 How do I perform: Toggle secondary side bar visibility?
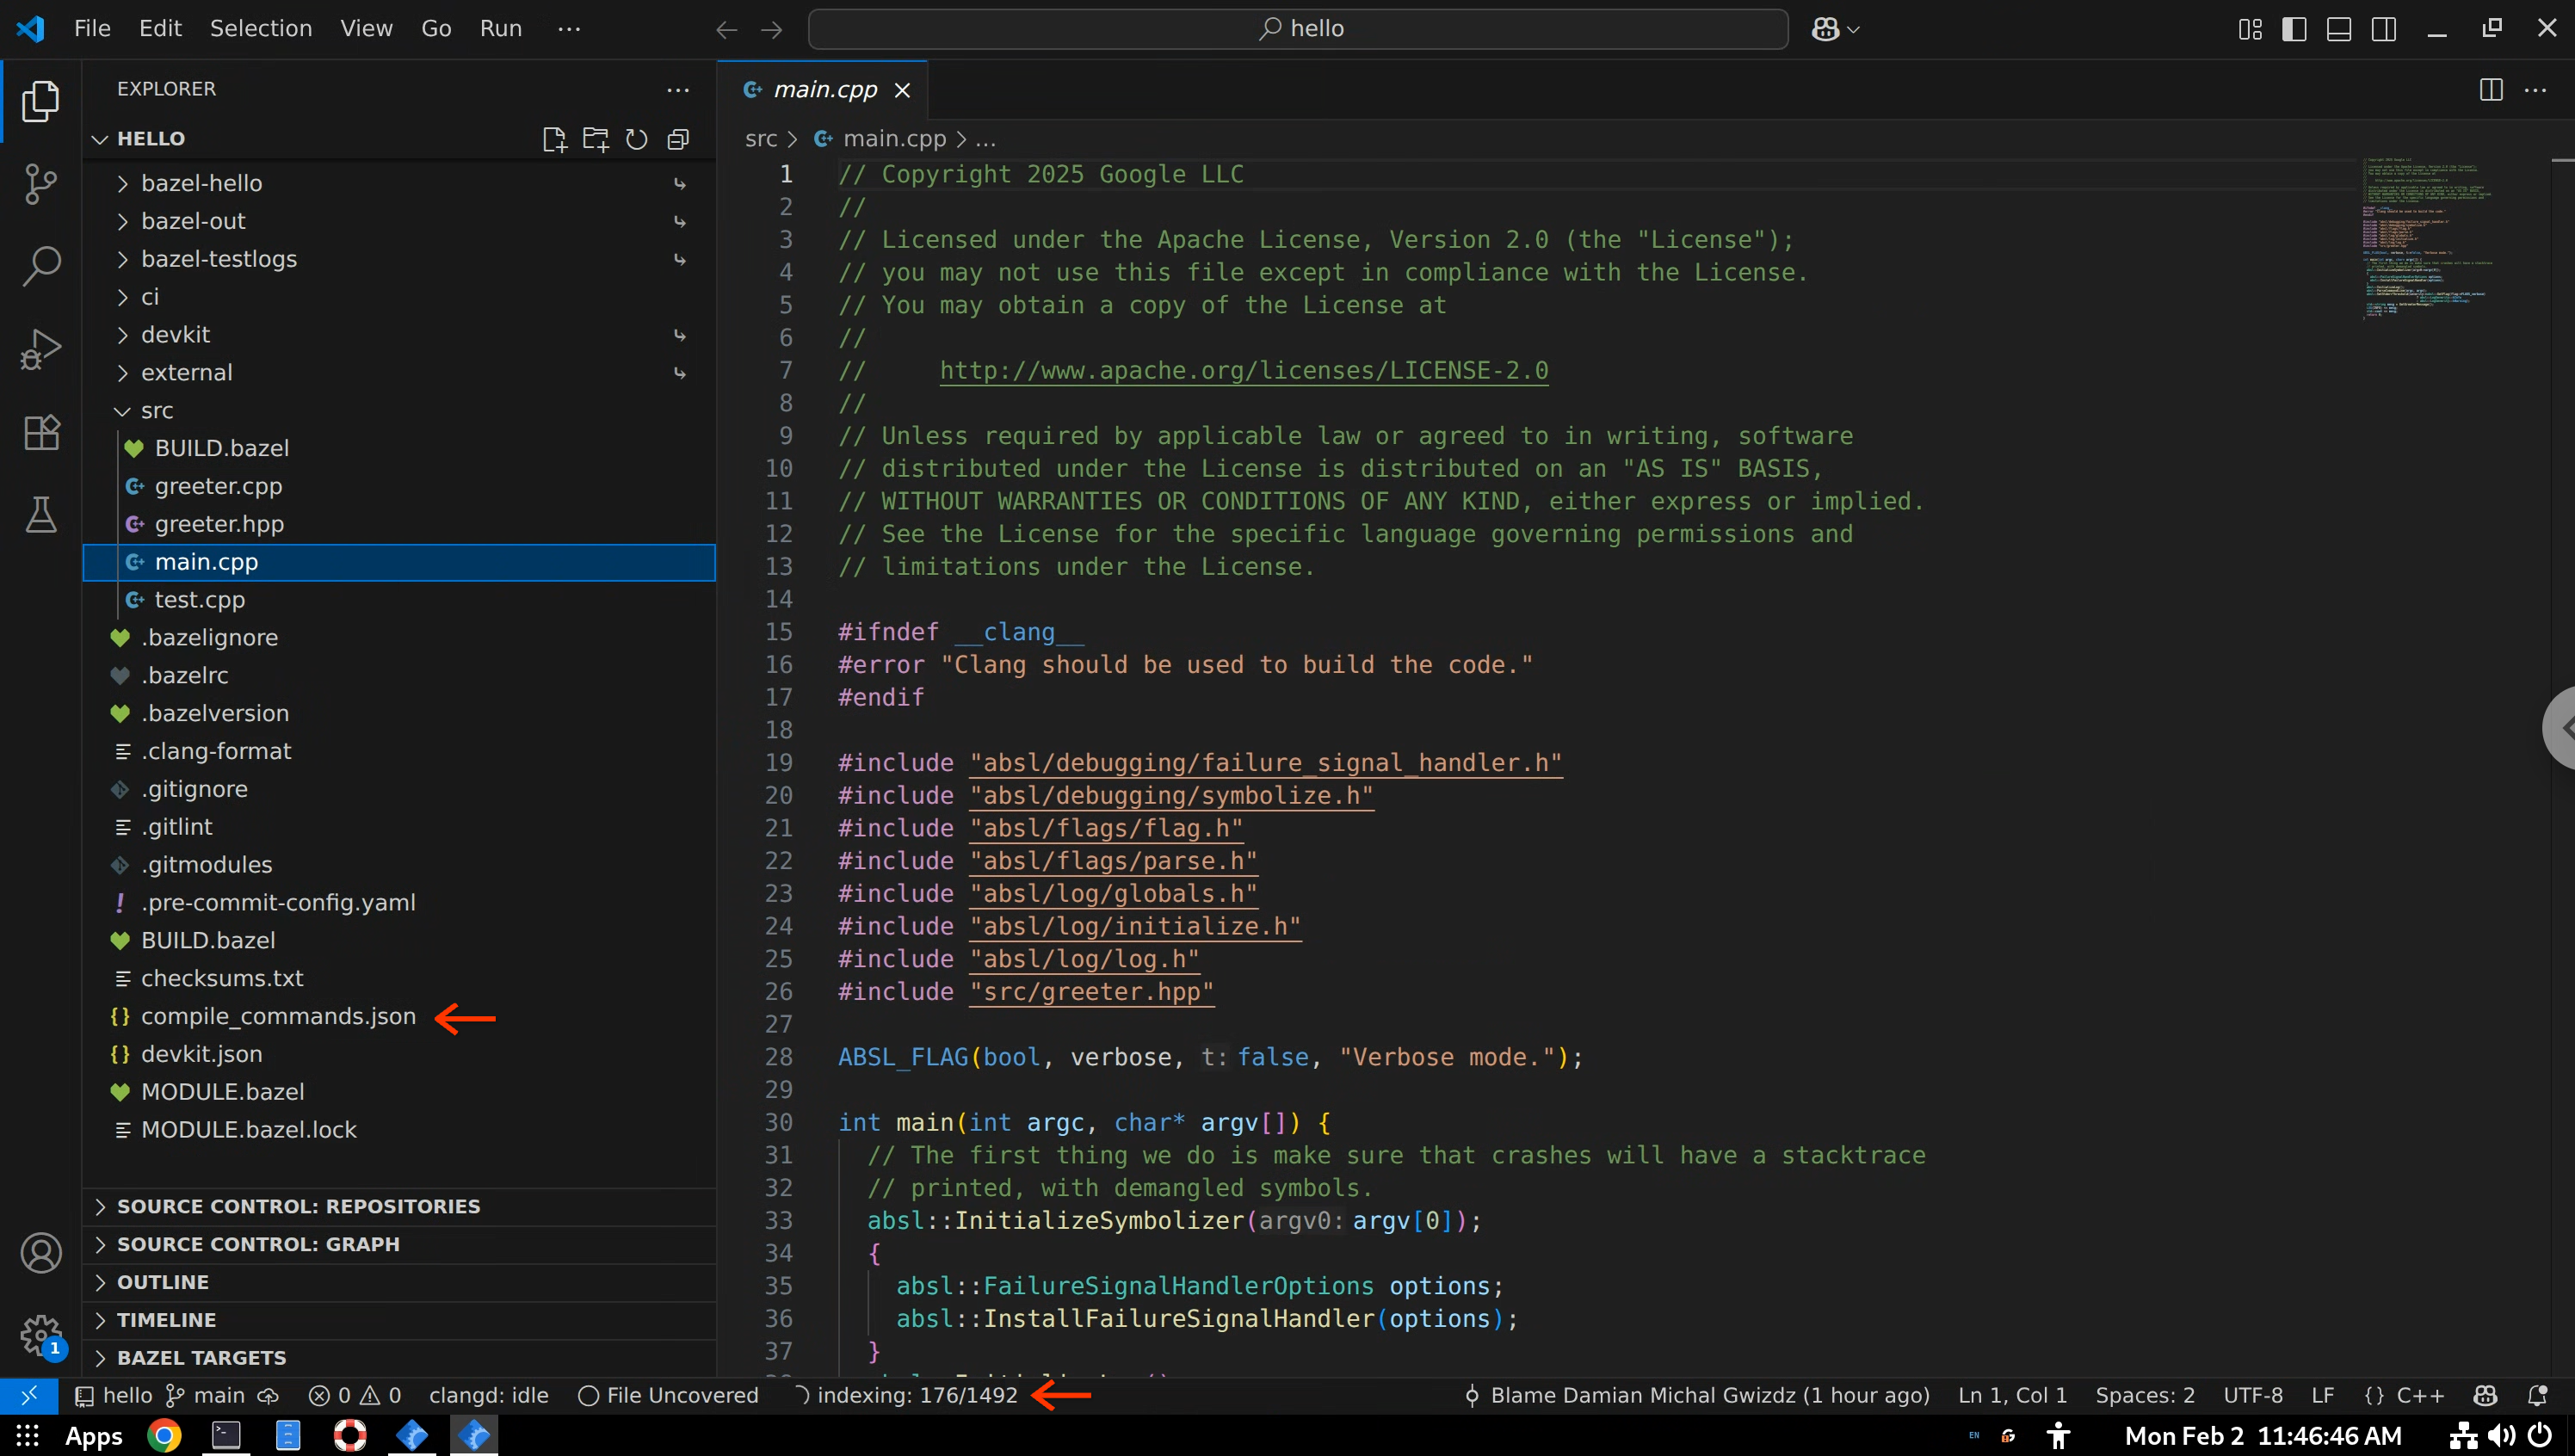(2384, 29)
